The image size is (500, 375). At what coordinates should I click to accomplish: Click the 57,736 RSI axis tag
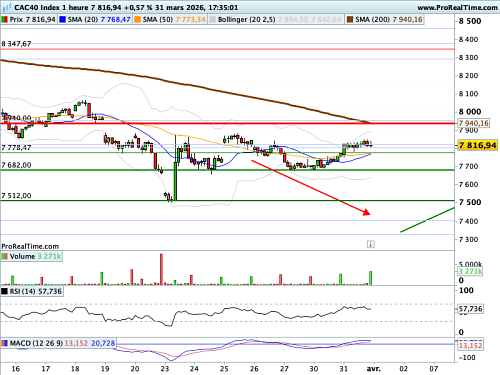tap(470, 309)
